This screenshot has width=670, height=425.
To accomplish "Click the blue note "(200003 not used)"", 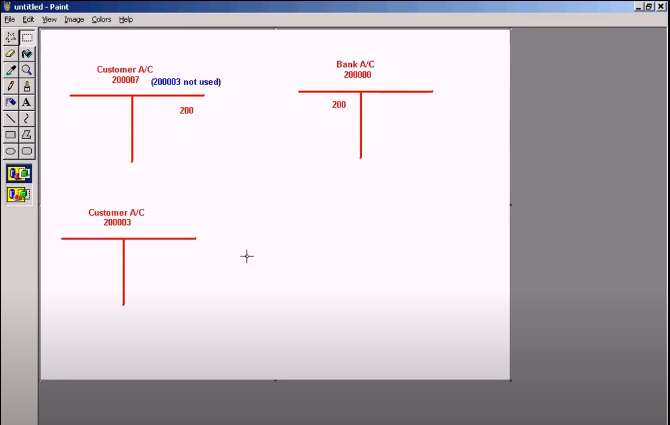I will 186,82.
